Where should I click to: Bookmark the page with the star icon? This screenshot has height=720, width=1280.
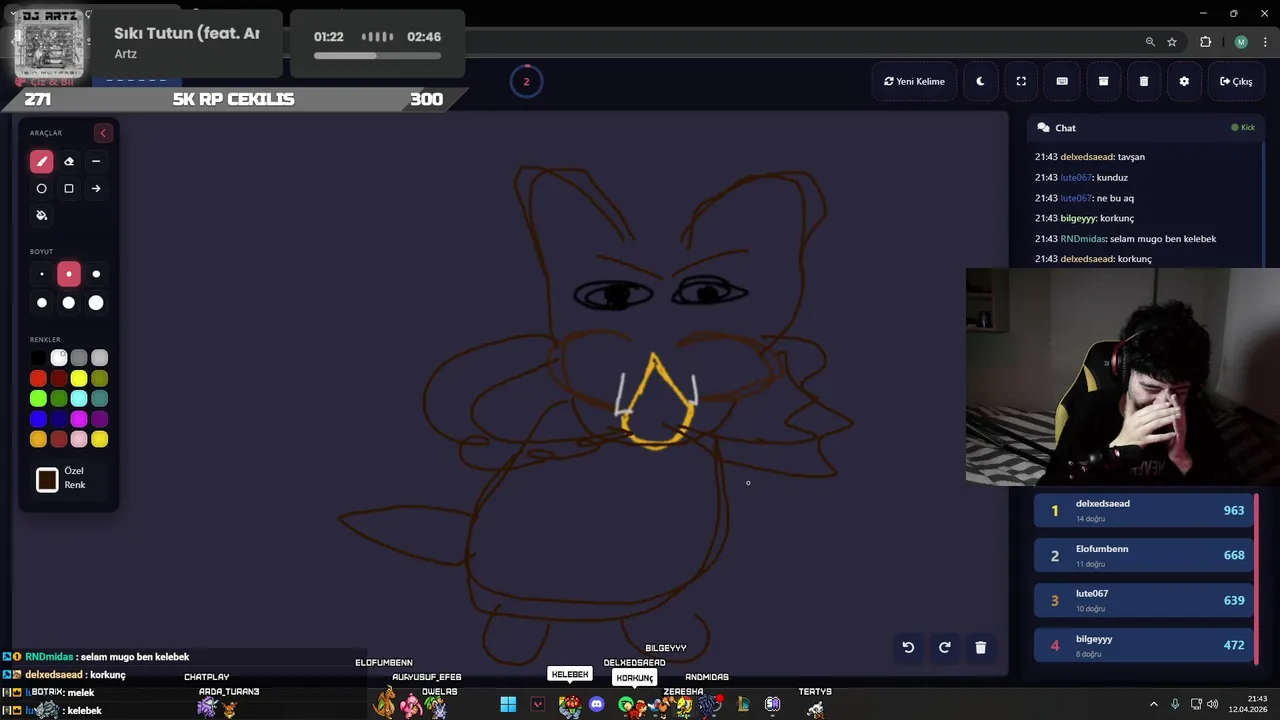coord(1172,42)
